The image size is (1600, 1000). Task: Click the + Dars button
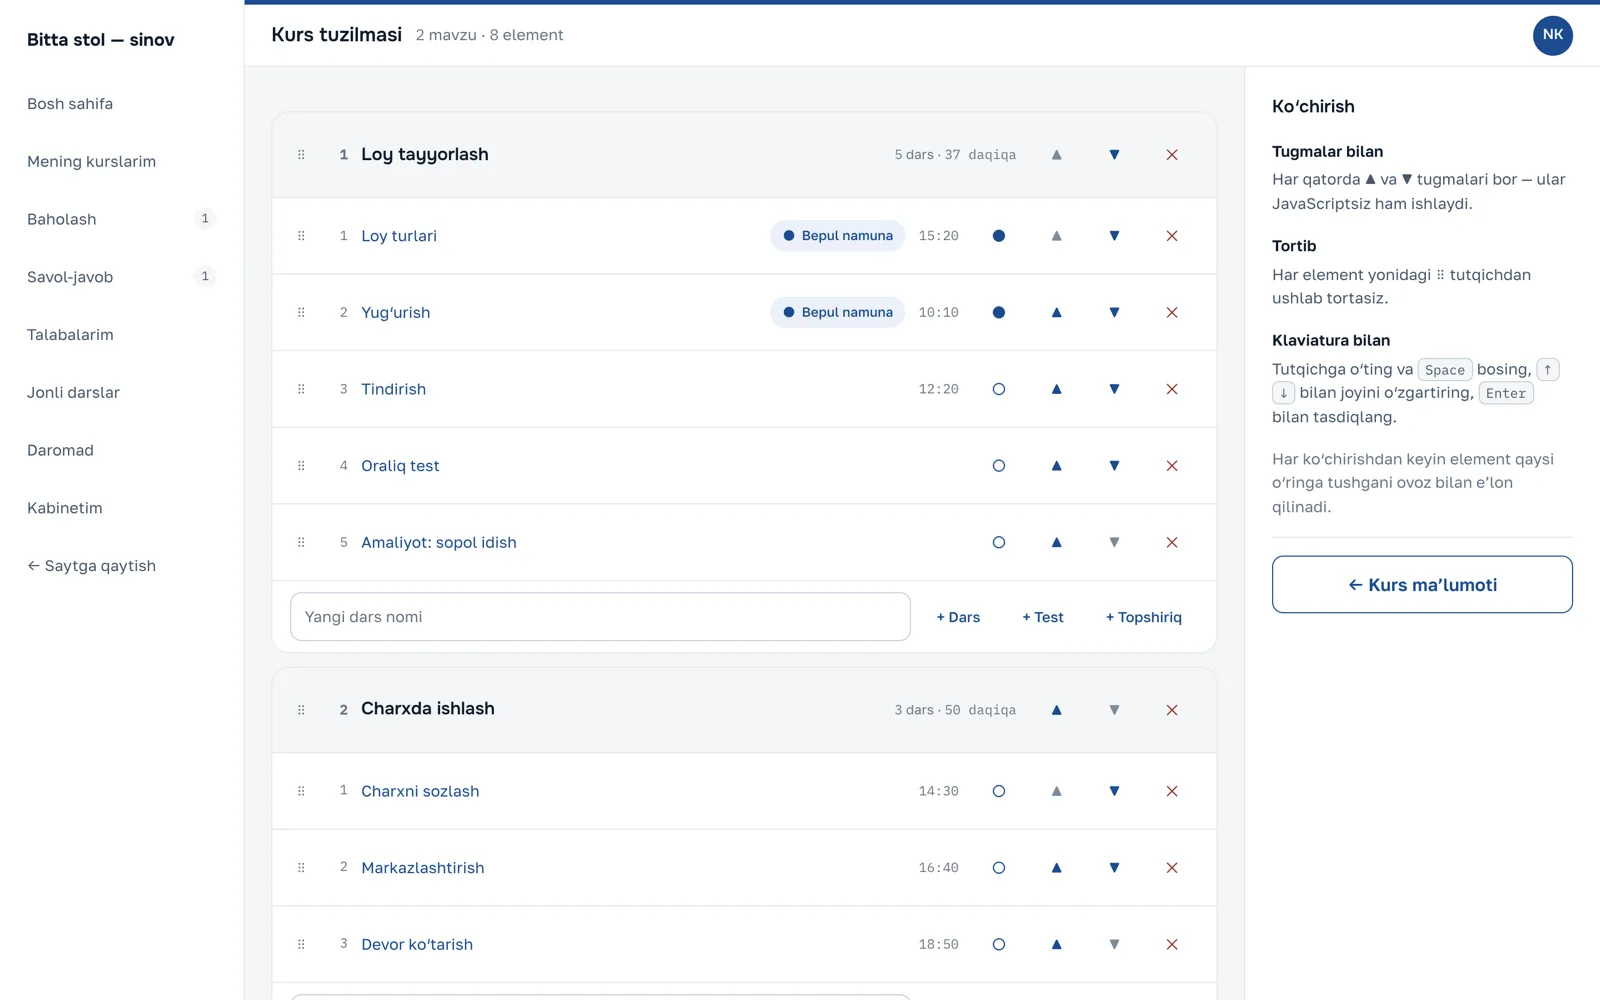pos(958,617)
